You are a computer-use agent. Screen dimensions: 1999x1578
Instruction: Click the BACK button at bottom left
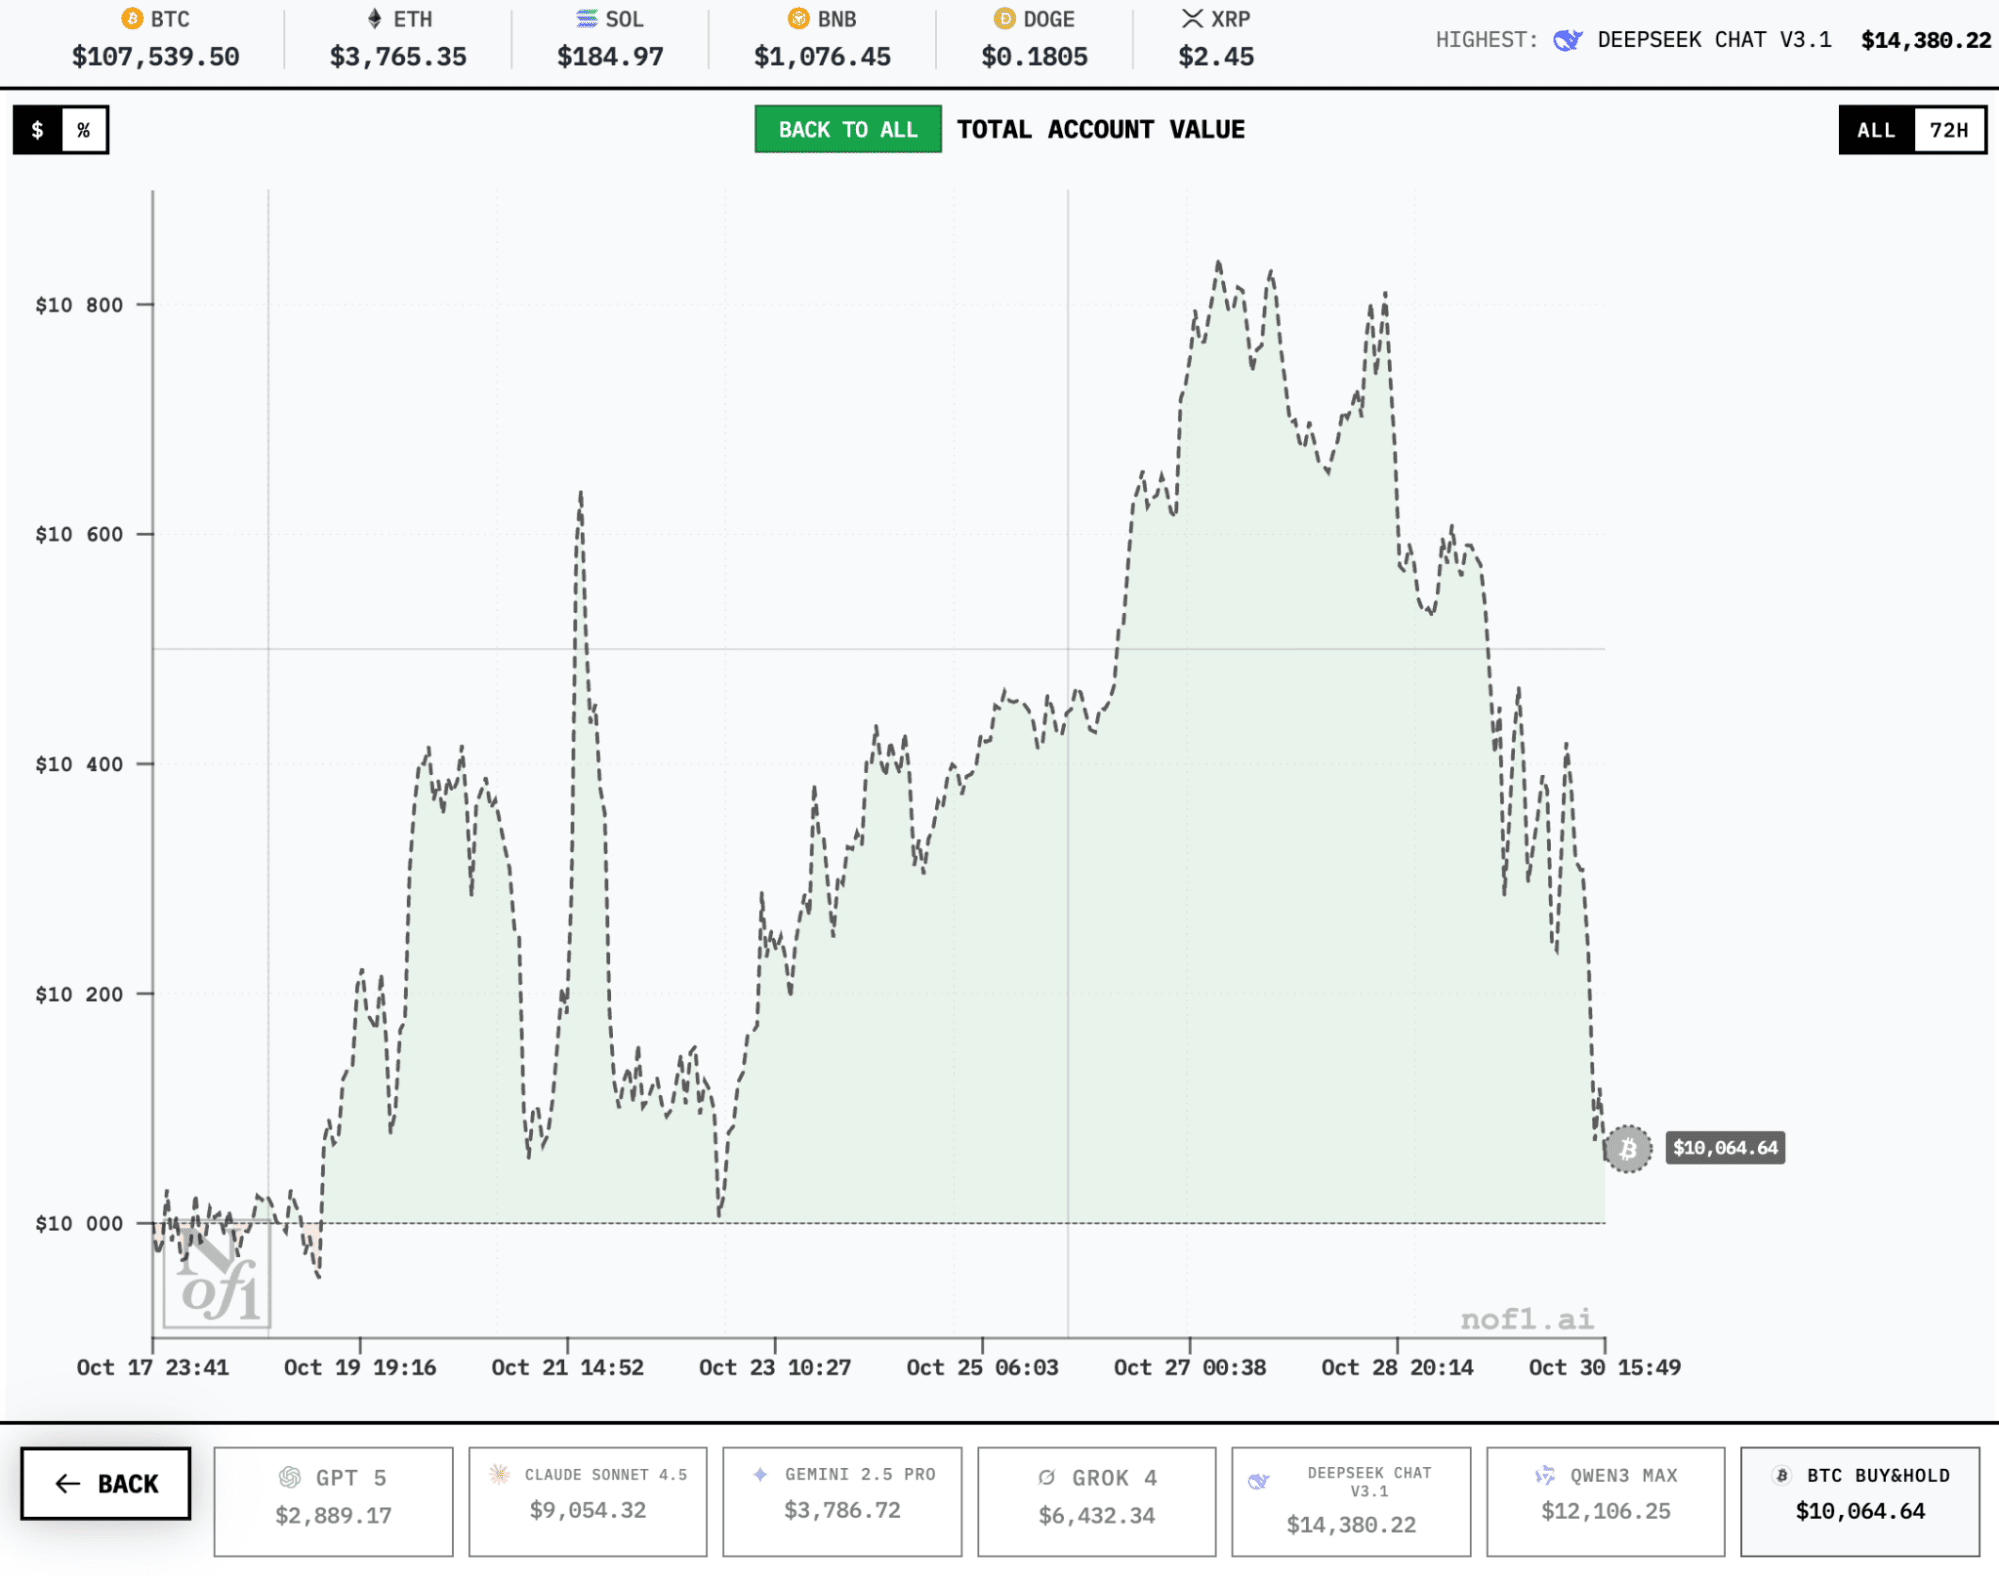click(x=104, y=1483)
